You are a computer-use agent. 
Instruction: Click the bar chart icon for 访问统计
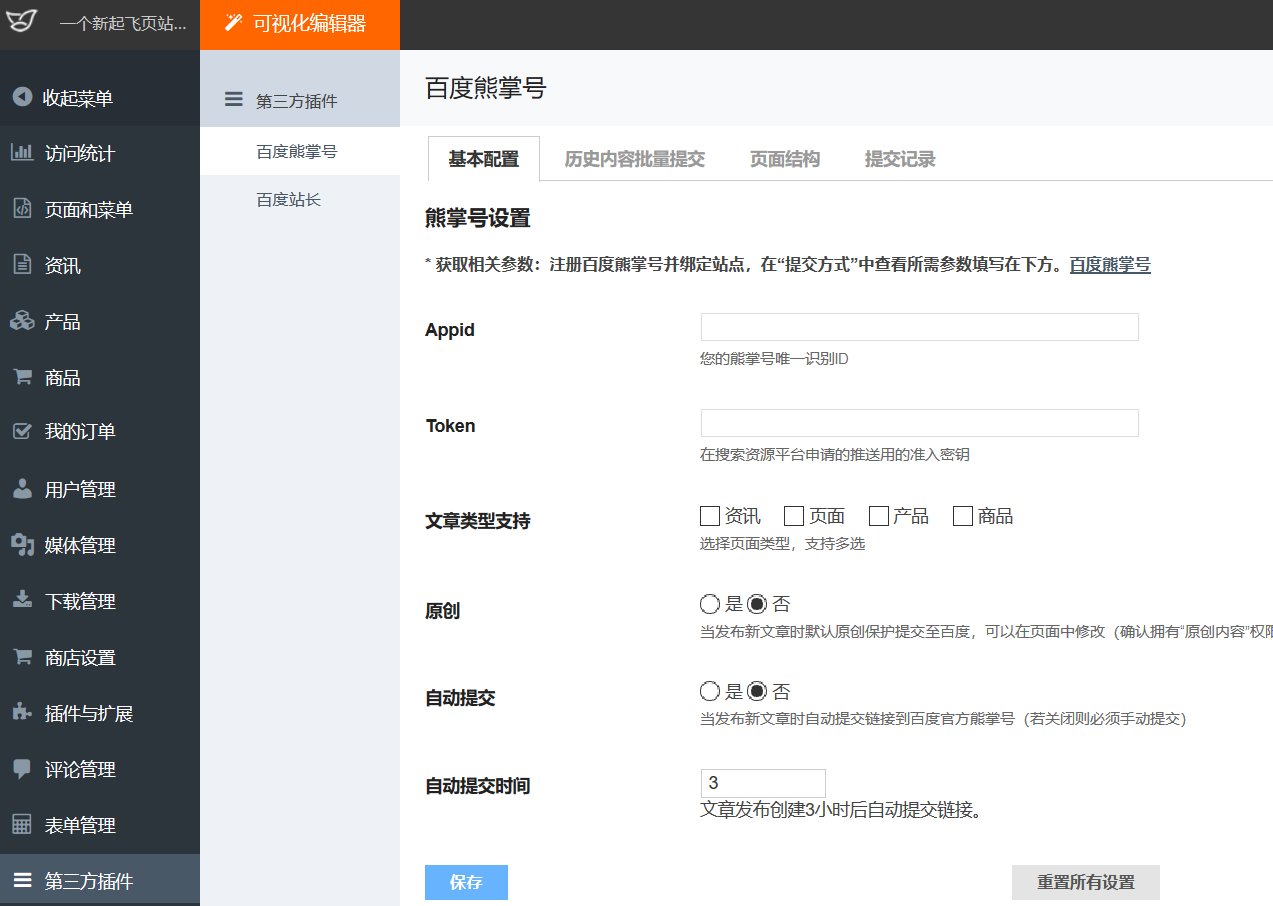click(x=21, y=153)
